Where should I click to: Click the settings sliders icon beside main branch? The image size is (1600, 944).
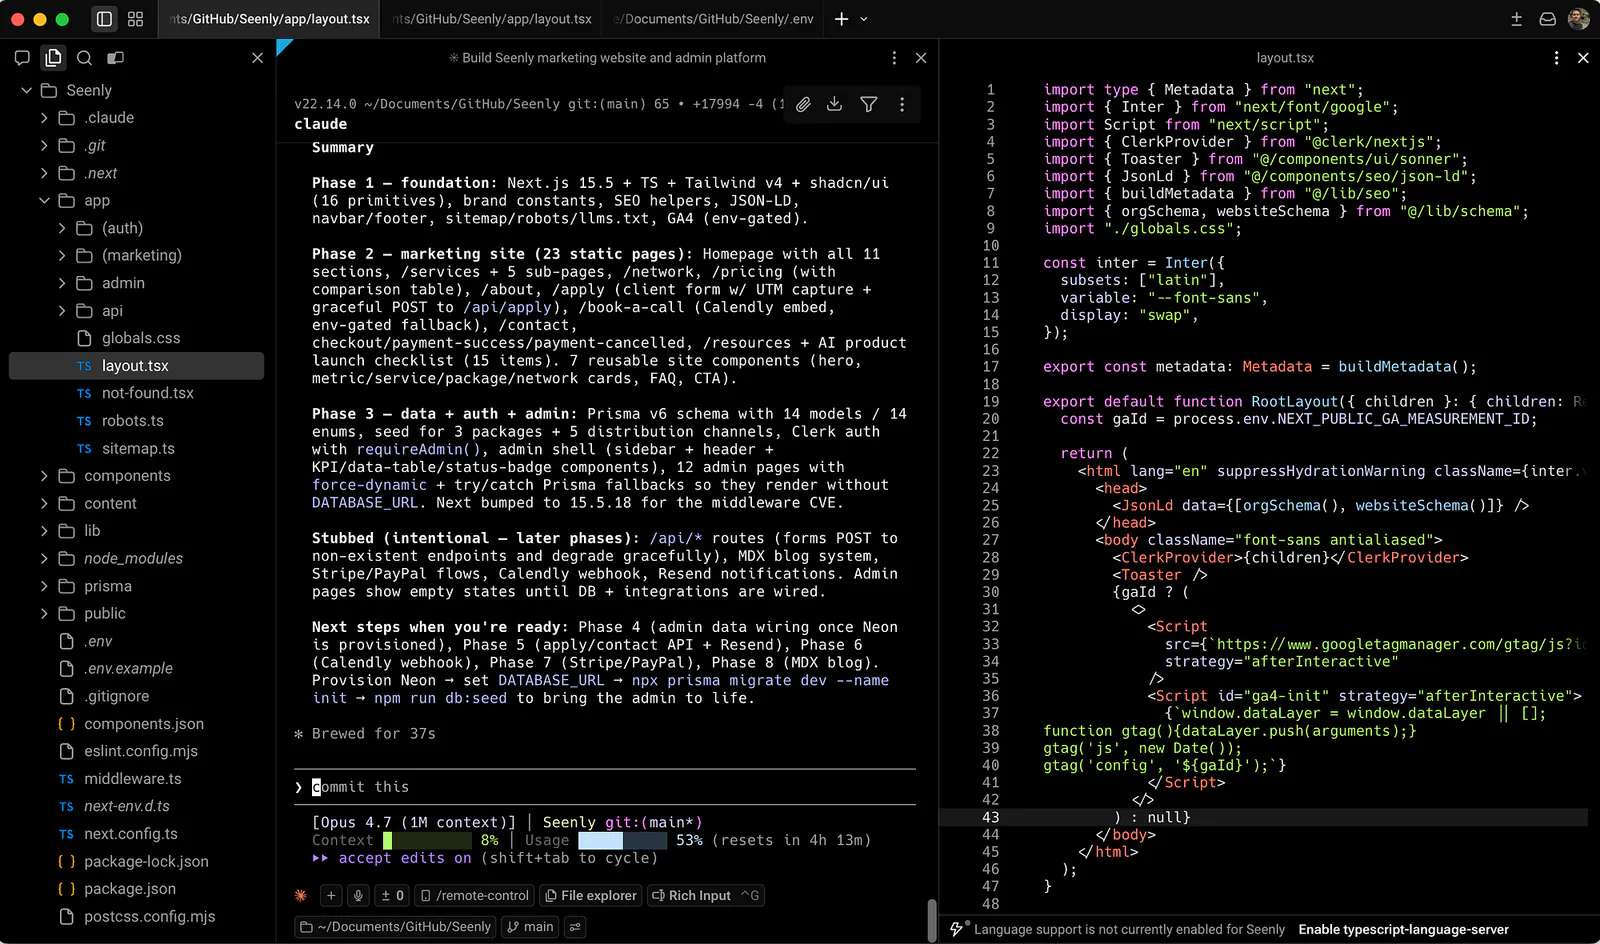click(x=575, y=927)
